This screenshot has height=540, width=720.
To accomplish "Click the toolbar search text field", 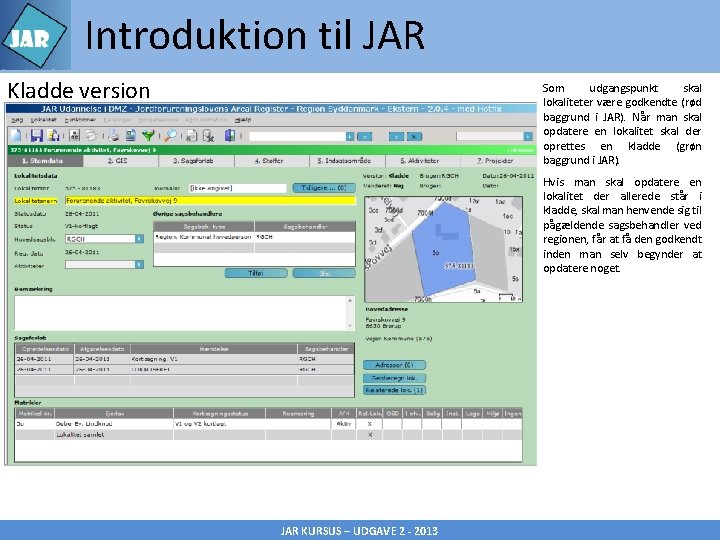I will [x=297, y=136].
